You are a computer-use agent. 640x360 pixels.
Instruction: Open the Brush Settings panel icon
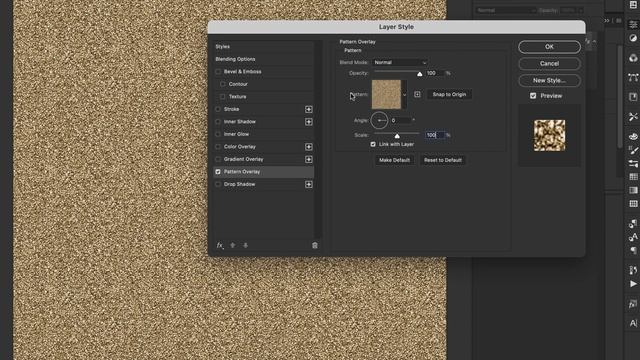click(633, 150)
